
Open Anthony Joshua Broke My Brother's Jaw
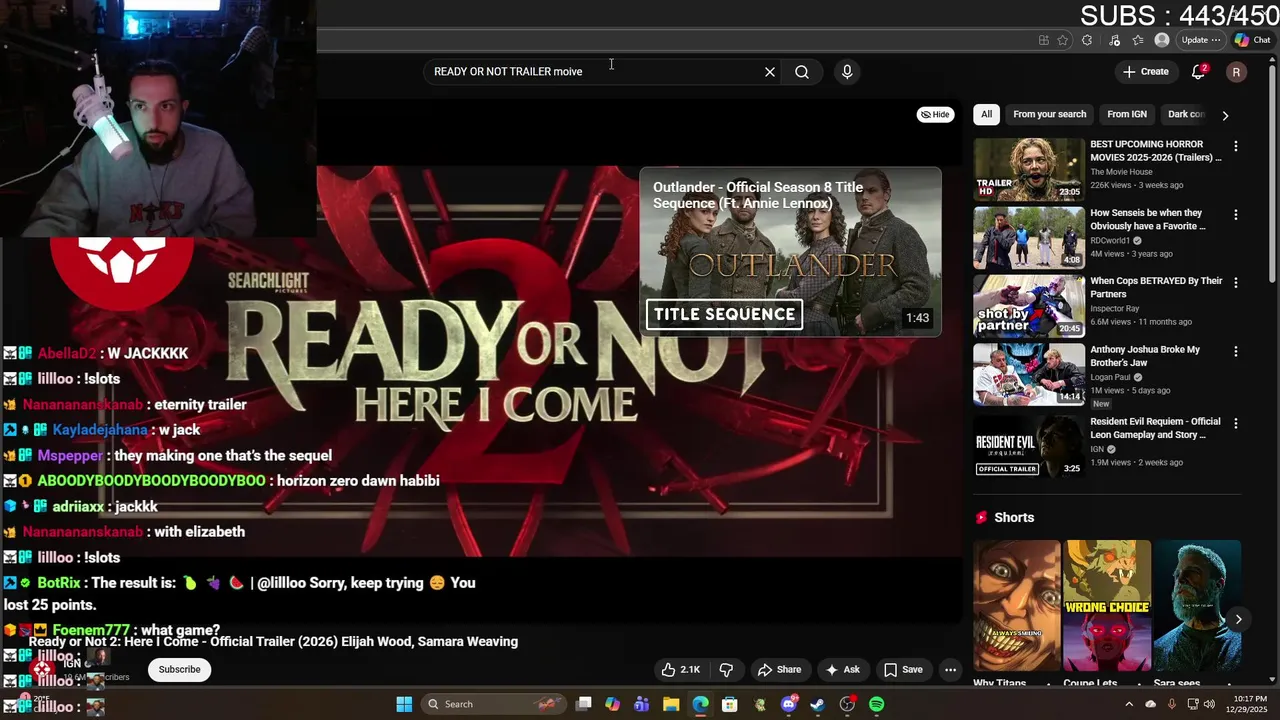click(x=1145, y=356)
